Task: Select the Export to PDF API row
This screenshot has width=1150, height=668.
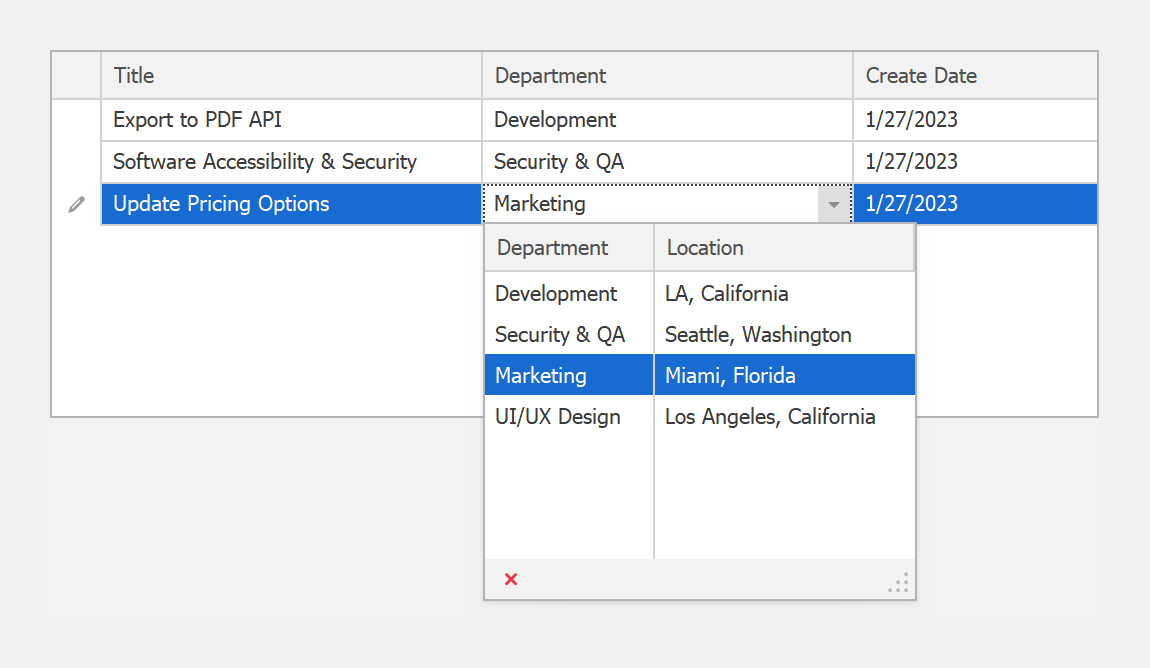Action: (290, 120)
